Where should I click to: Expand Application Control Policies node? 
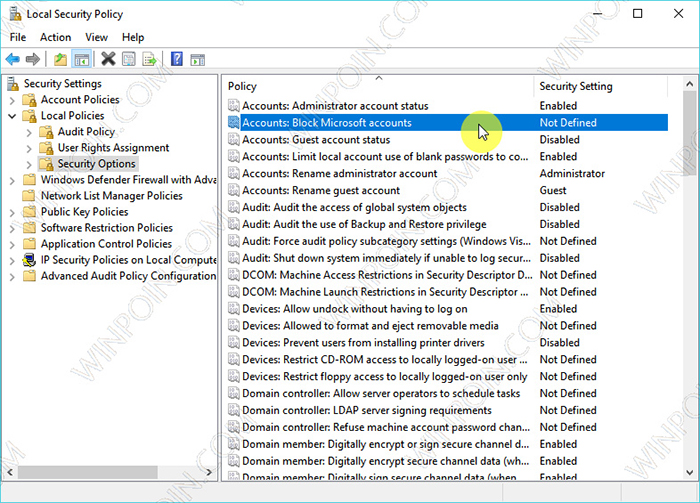pyautogui.click(x=12, y=245)
